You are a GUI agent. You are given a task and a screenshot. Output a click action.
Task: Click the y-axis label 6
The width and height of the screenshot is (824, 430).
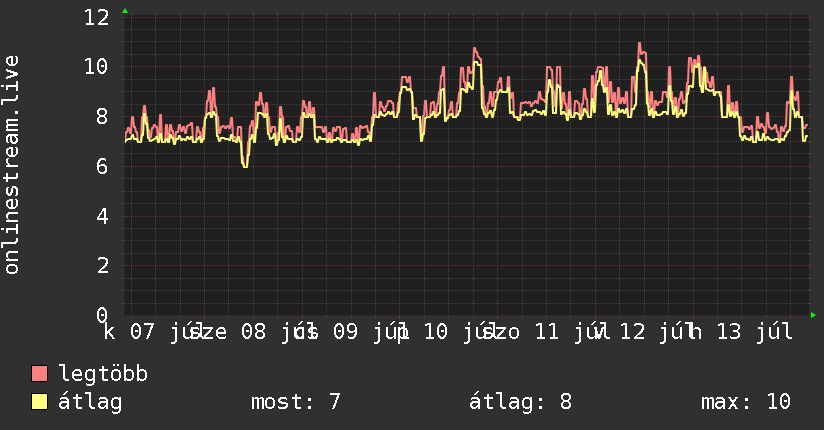[102, 167]
